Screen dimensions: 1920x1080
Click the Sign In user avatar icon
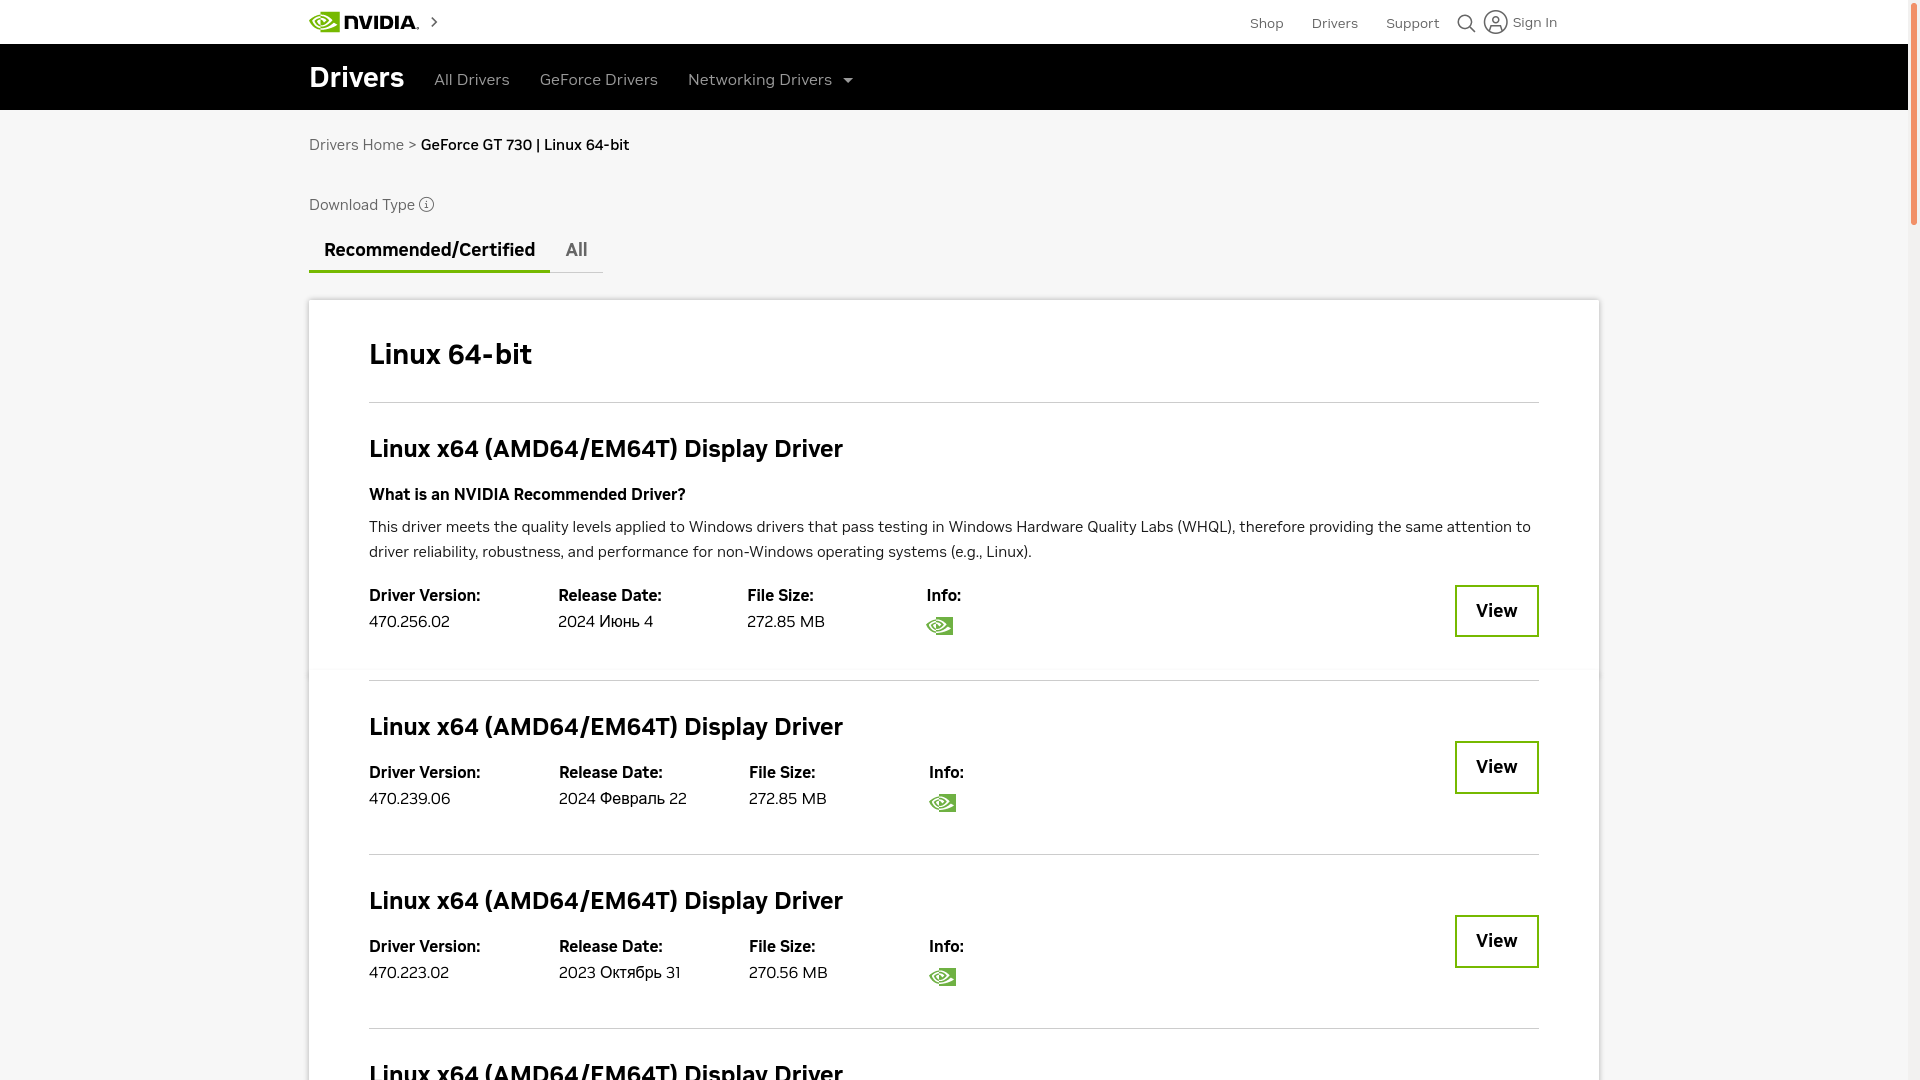(1495, 22)
